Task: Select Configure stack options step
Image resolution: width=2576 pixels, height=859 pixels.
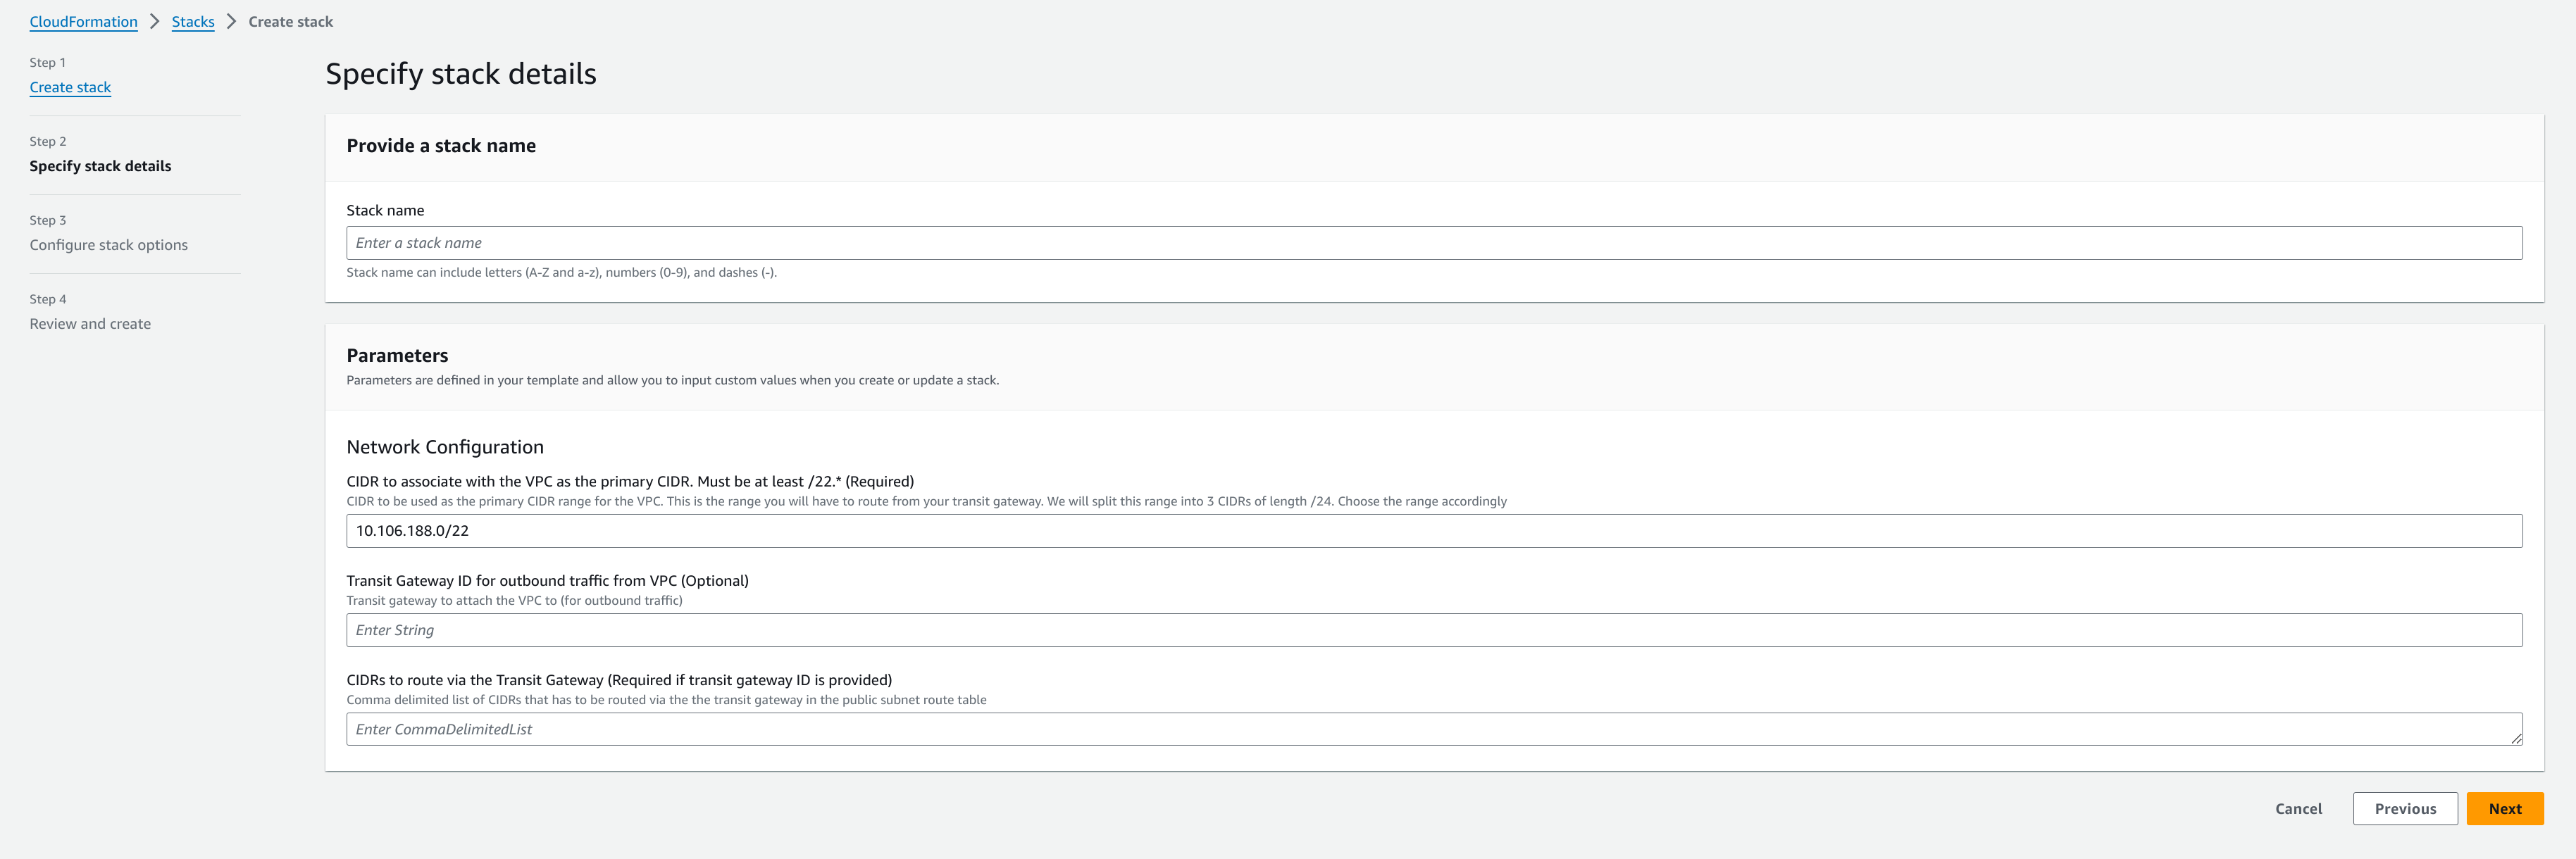Action: point(108,245)
